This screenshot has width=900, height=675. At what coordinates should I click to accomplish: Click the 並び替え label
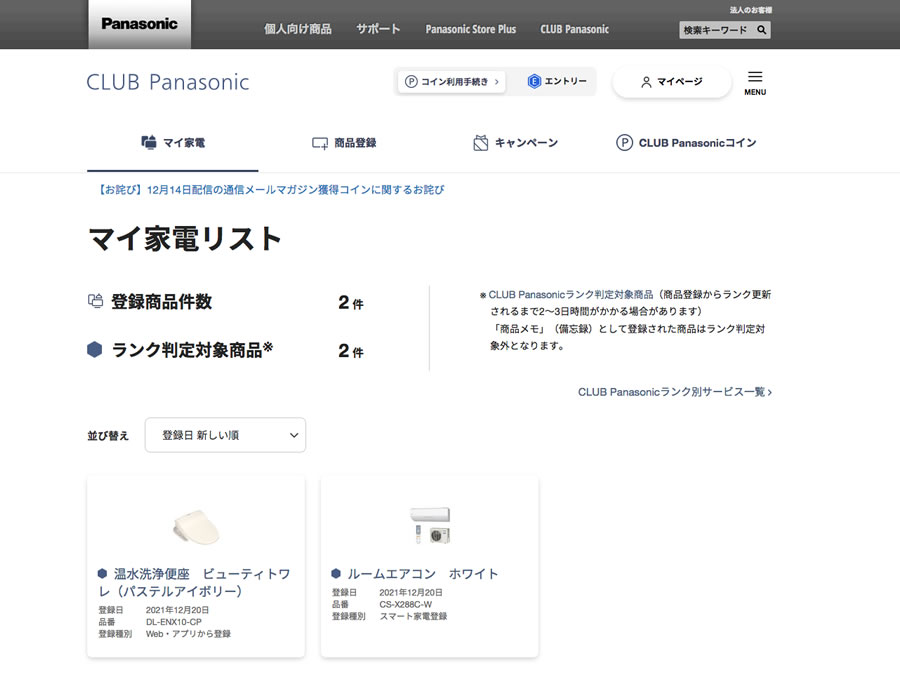tap(108, 436)
